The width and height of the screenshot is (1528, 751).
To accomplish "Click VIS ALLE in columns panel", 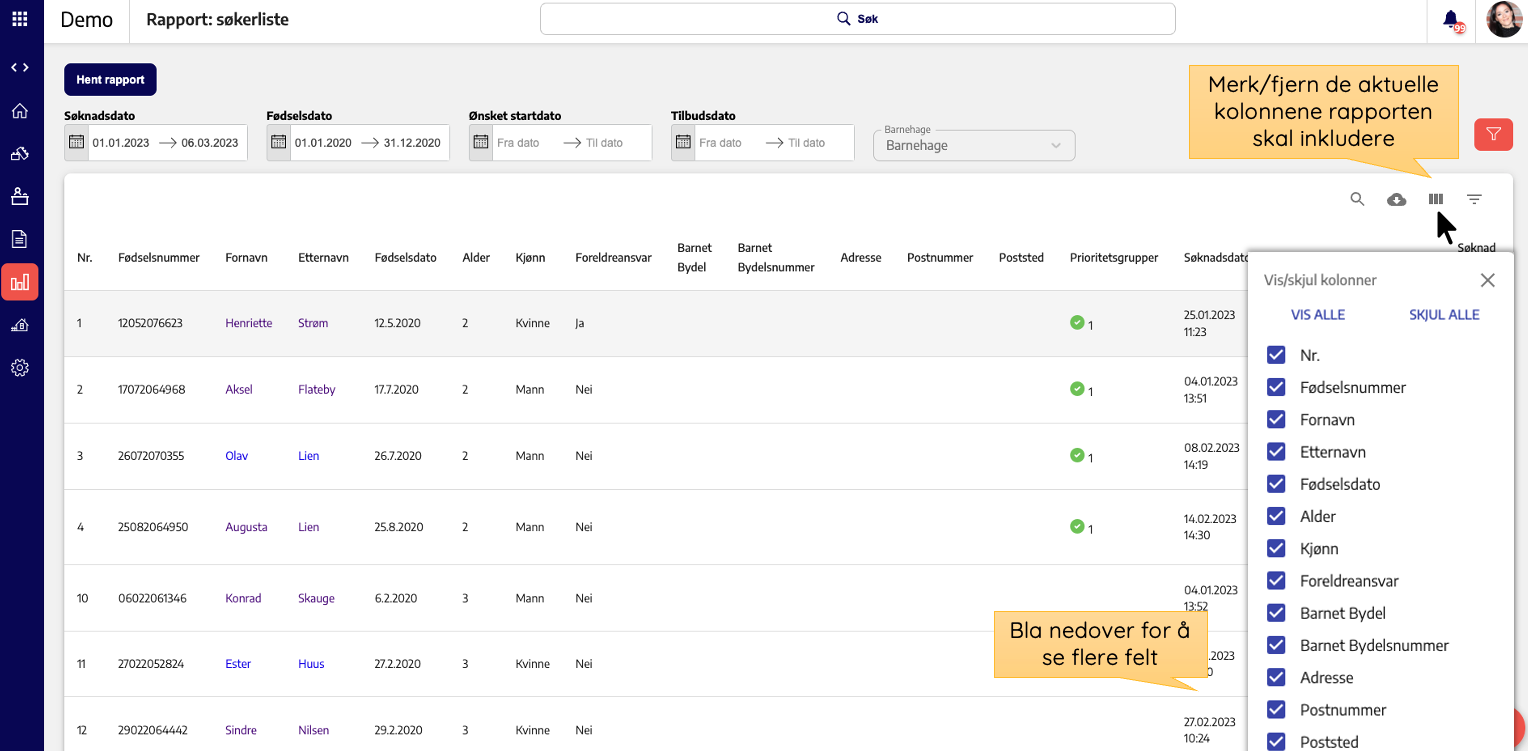I will click(x=1318, y=314).
